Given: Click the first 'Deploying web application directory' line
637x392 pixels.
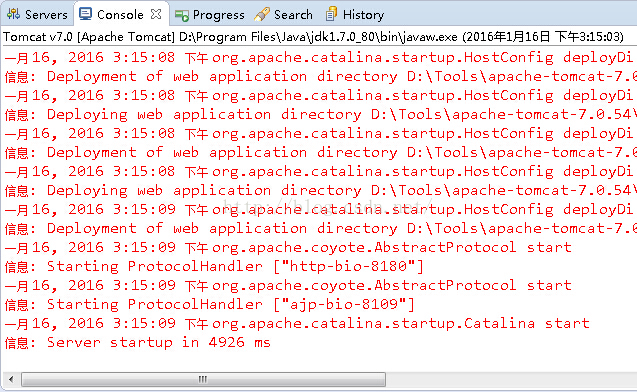Looking at the screenshot, I should (x=321, y=115).
